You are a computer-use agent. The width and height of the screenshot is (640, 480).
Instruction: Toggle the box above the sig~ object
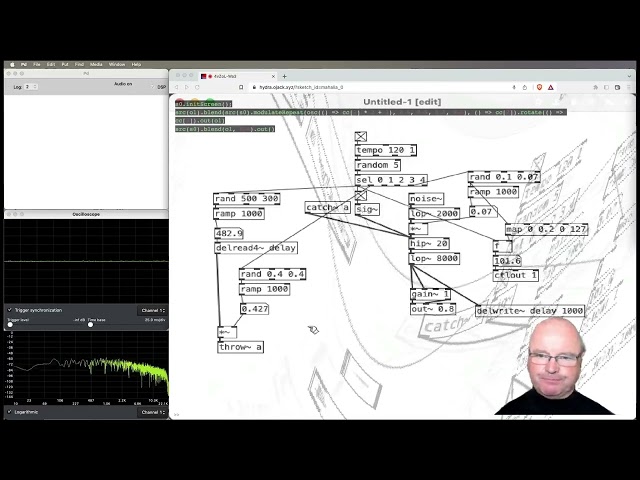click(361, 196)
